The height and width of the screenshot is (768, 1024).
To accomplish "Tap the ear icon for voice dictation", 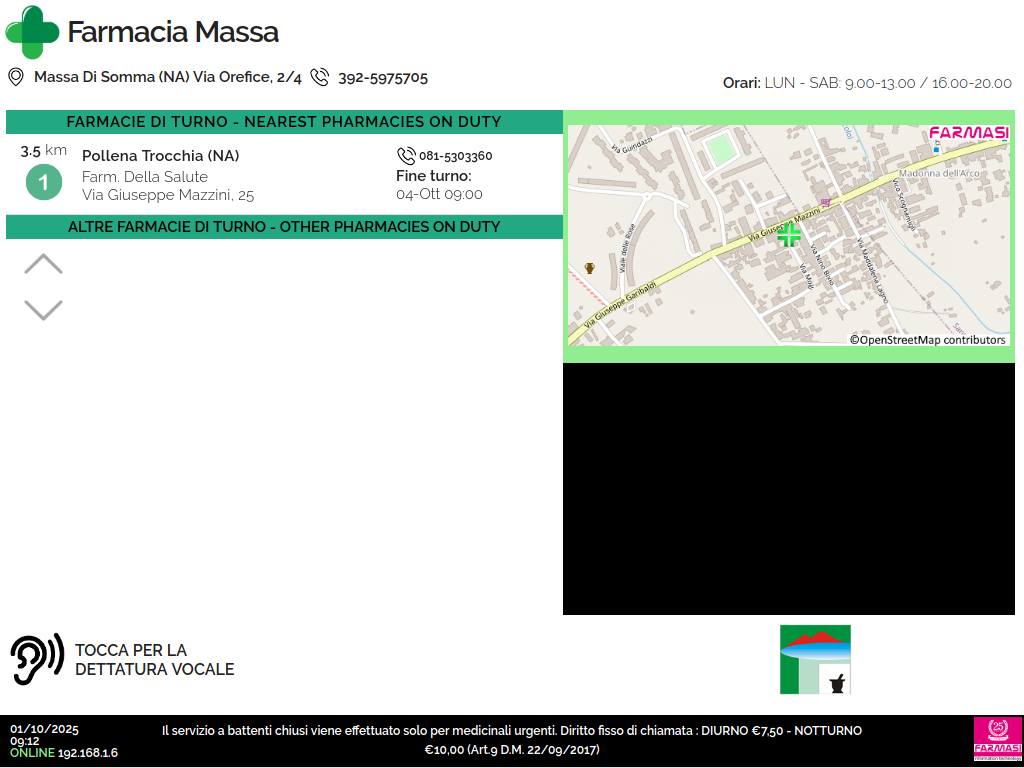I will [36, 660].
